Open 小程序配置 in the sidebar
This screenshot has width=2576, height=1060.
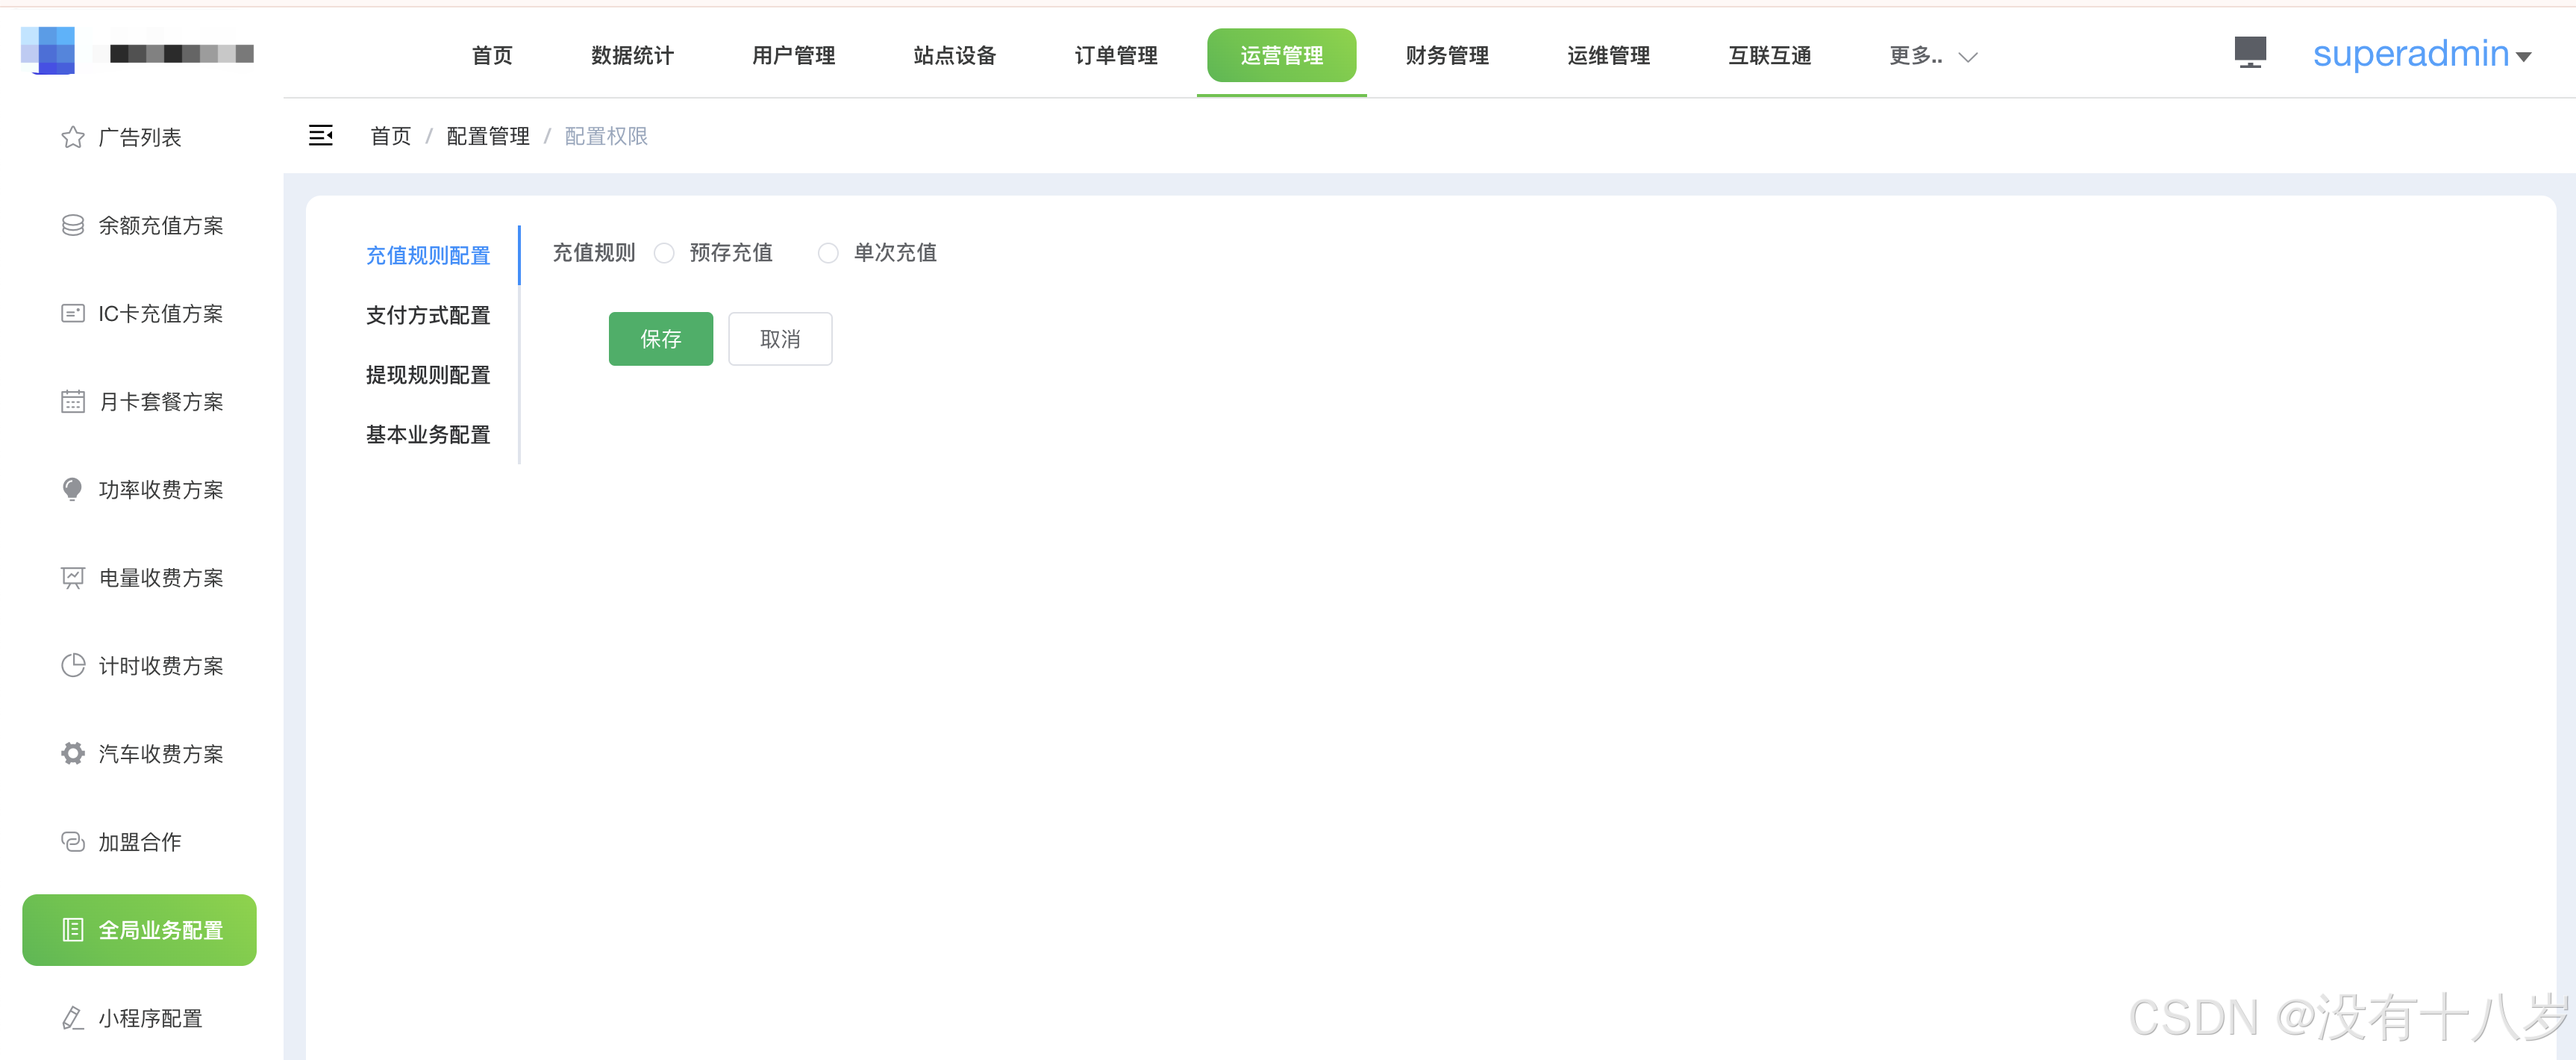coord(150,1018)
